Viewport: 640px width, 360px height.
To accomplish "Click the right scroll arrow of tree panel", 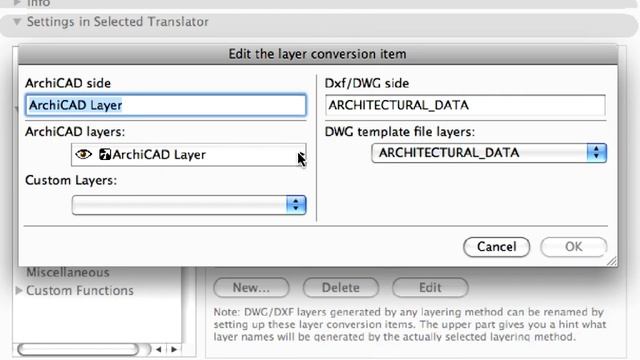I will (x=174, y=349).
